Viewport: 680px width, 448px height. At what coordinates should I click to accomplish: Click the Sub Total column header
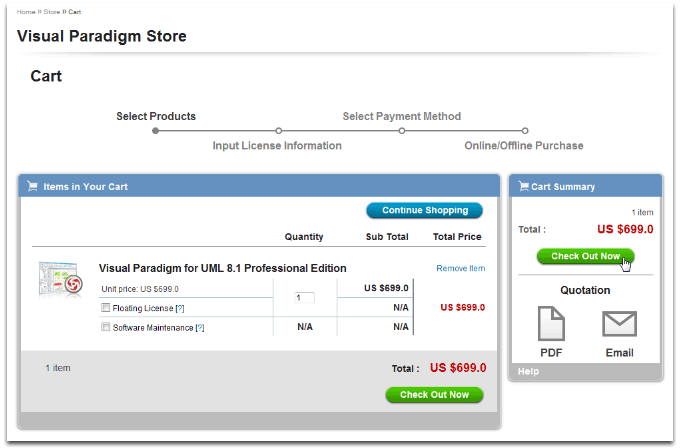pyautogui.click(x=387, y=237)
